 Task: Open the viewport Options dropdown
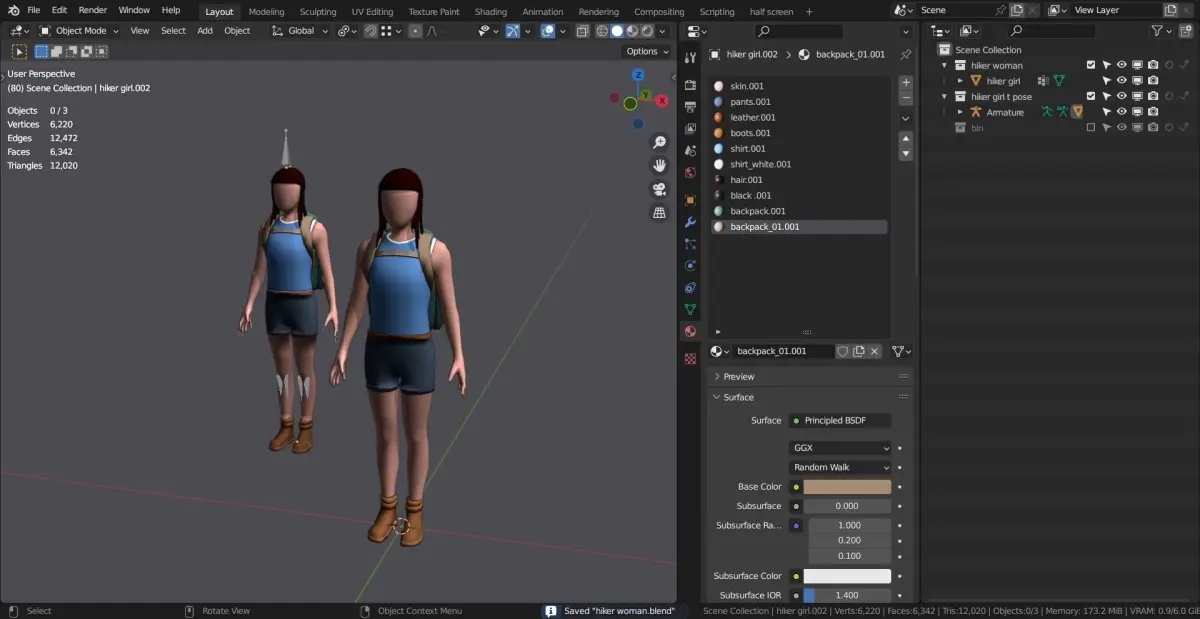(646, 51)
